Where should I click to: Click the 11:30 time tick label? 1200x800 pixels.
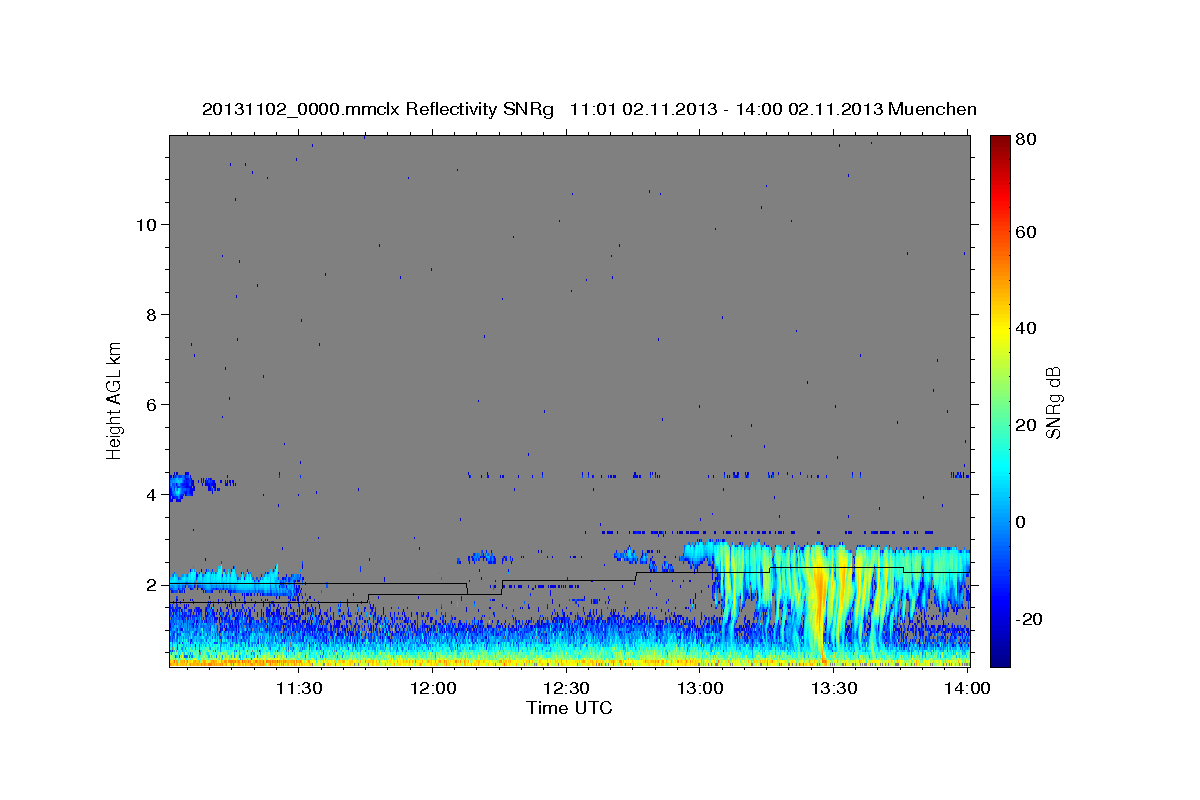[298, 689]
